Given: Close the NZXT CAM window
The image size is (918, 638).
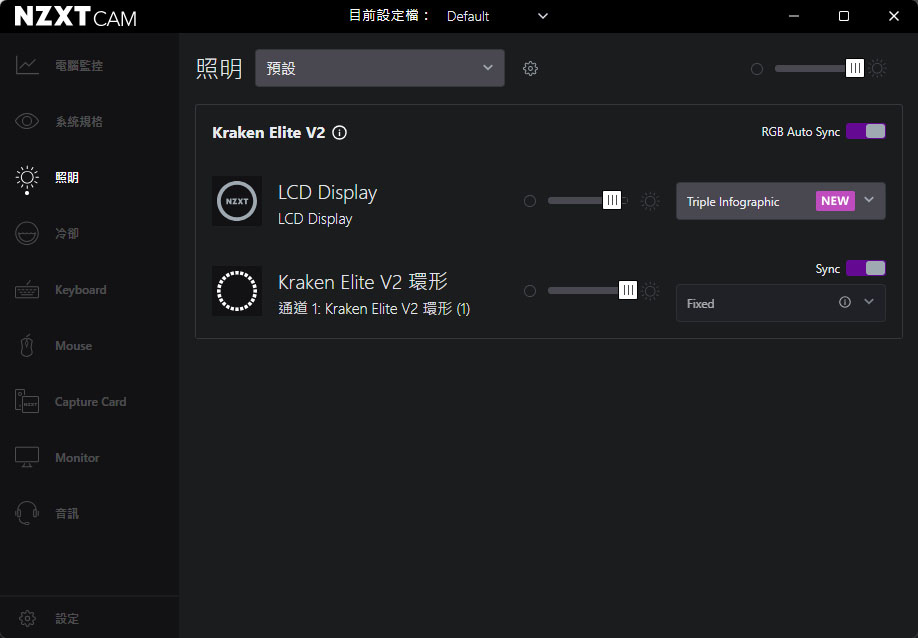Looking at the screenshot, I should click(x=893, y=16).
